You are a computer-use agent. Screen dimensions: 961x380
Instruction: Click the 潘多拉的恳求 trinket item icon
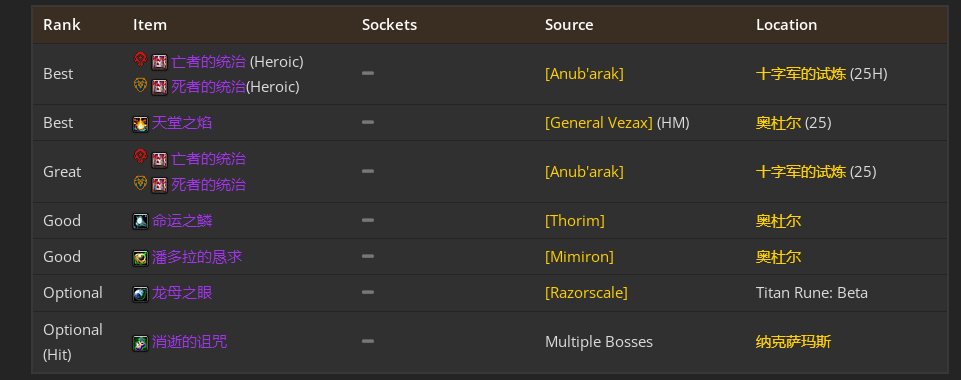point(140,258)
